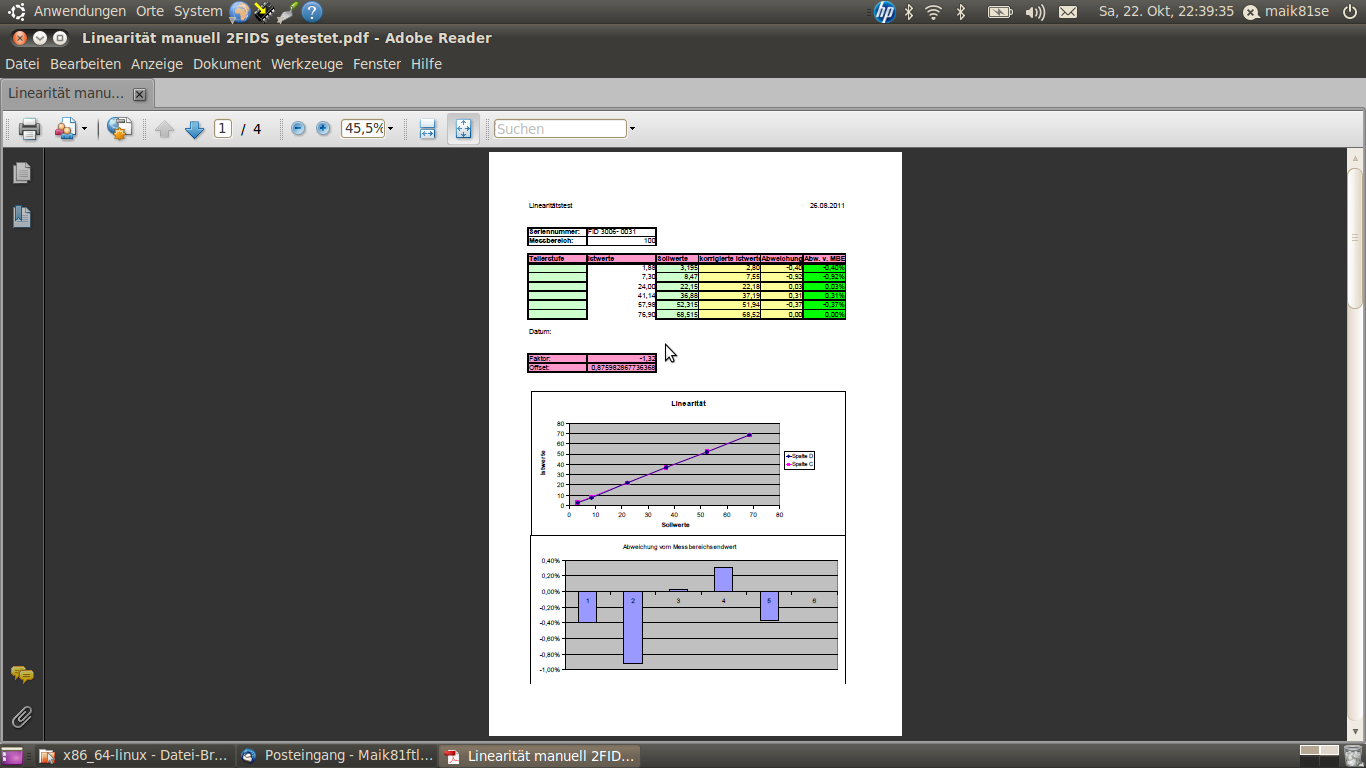Image resolution: width=1366 pixels, height=768 pixels.
Task: Click the zoom out minus button
Action: coord(298,129)
